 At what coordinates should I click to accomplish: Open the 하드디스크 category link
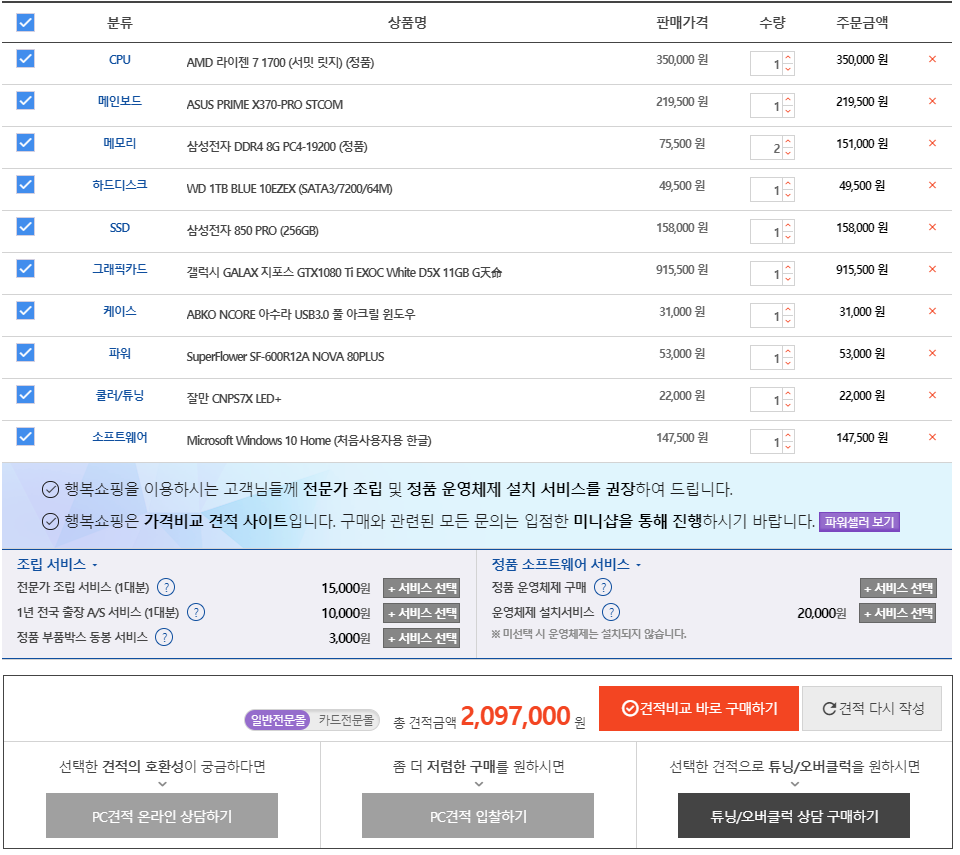[120, 186]
